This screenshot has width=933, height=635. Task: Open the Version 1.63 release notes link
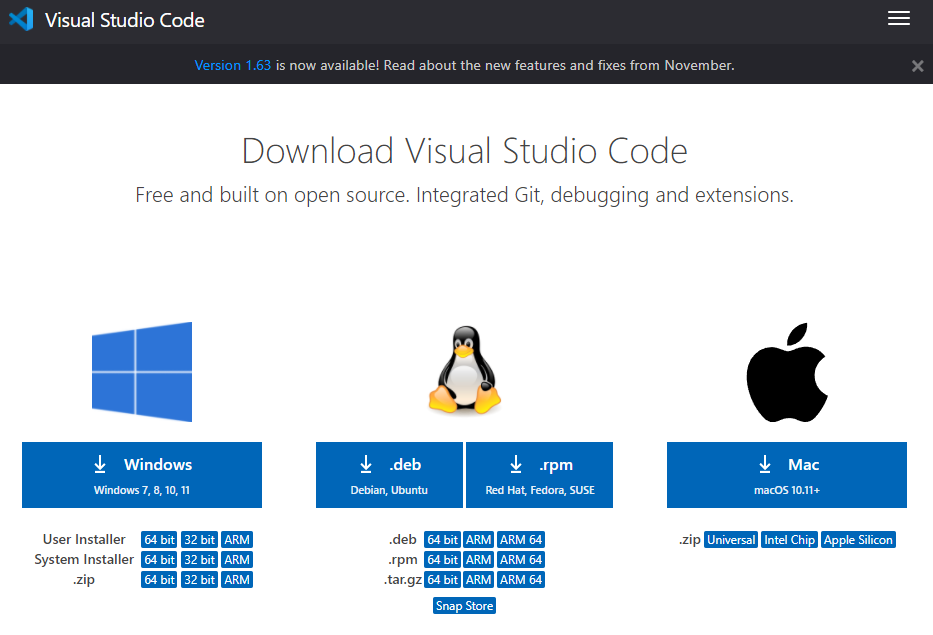point(233,65)
